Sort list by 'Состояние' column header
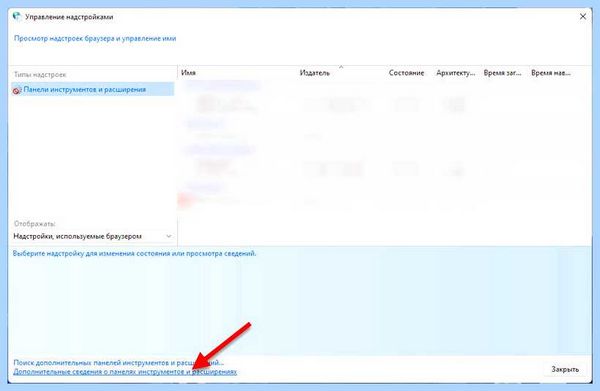 pyautogui.click(x=406, y=73)
